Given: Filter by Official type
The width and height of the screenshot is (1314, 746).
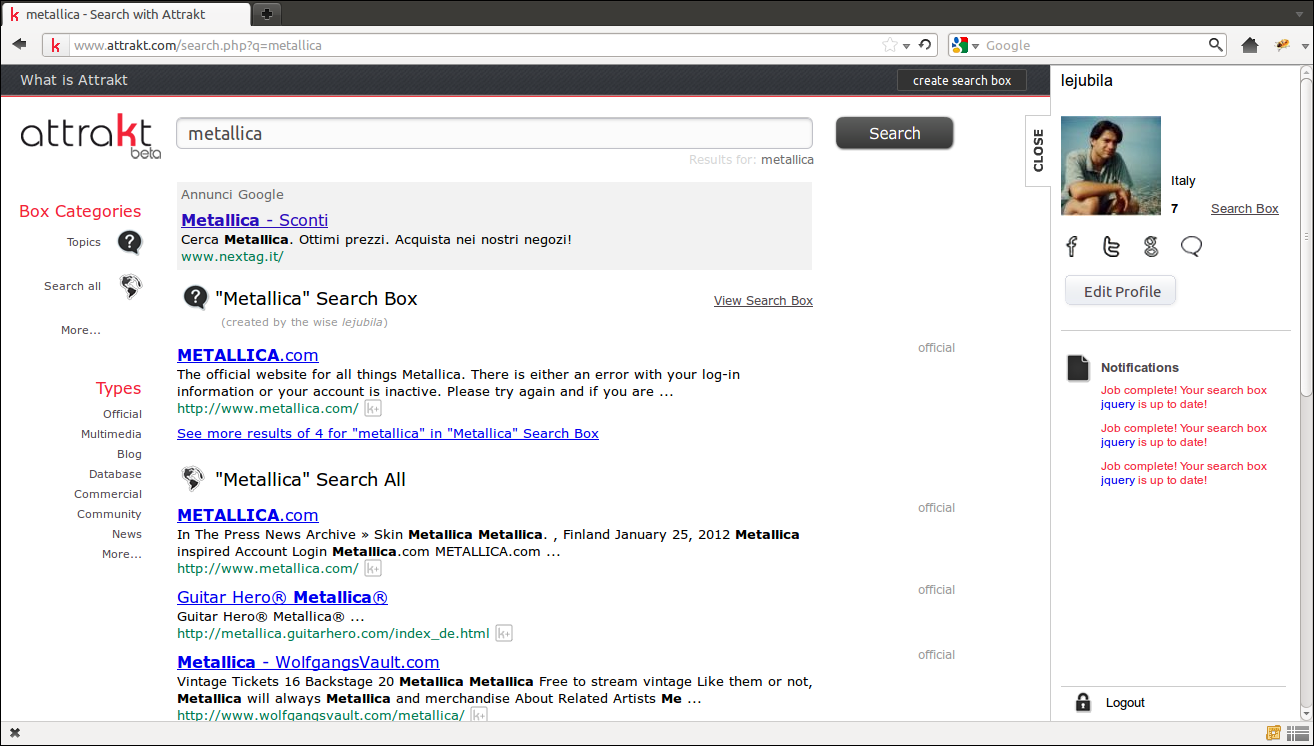Looking at the screenshot, I should point(122,414).
